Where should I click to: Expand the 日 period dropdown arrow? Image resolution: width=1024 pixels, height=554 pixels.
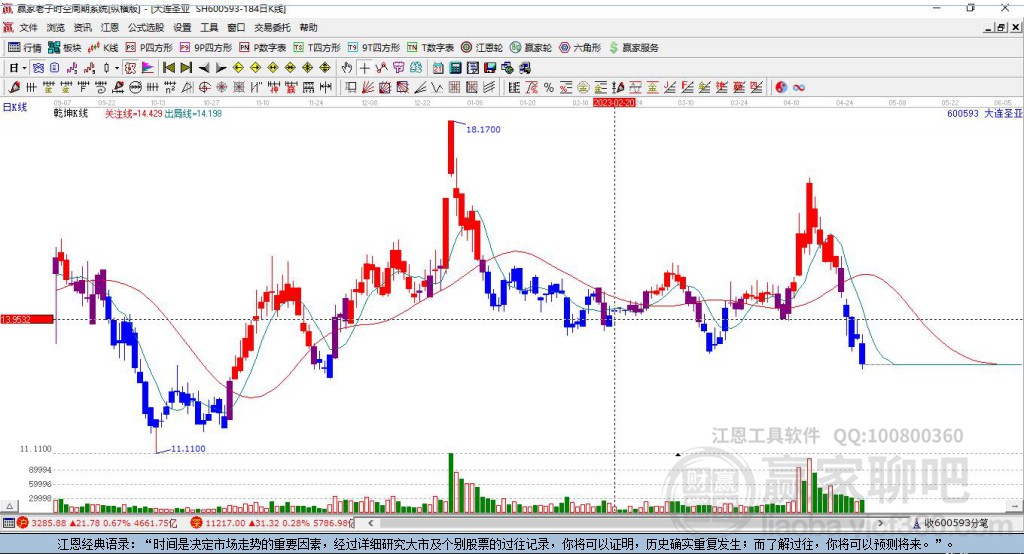click(x=24, y=68)
